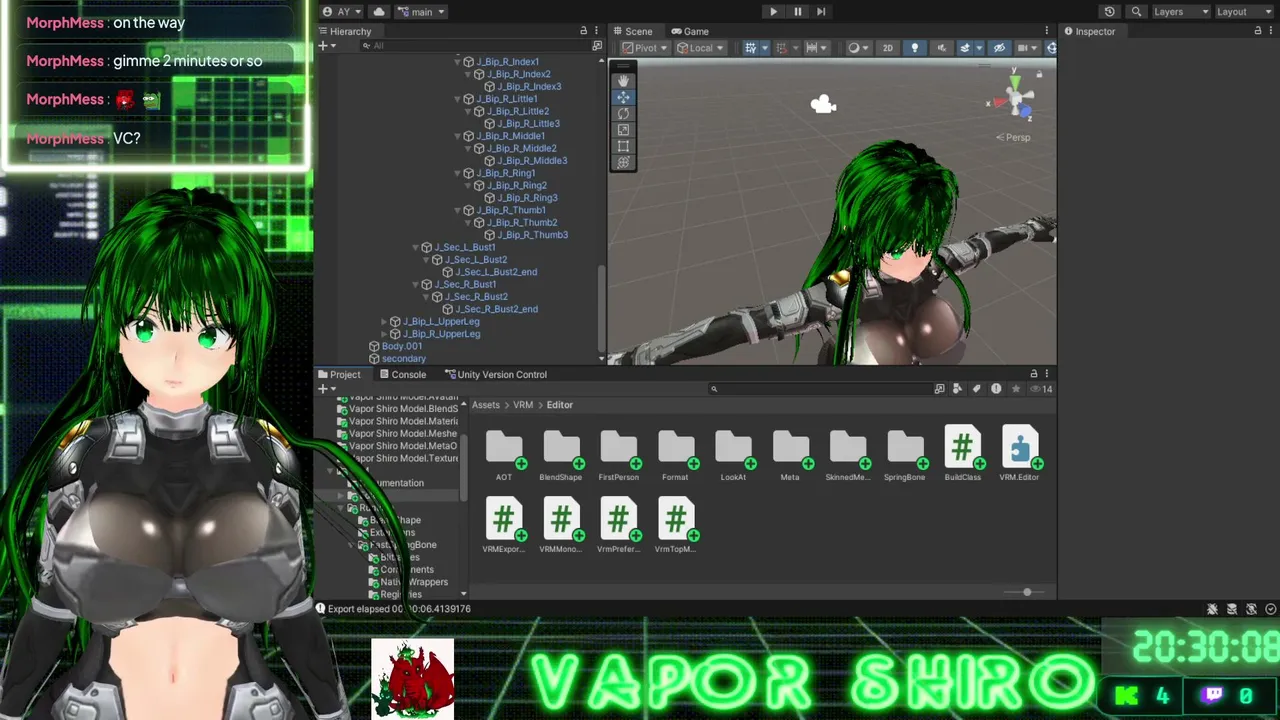
Task: Open the SpringBone folder
Action: point(905,453)
